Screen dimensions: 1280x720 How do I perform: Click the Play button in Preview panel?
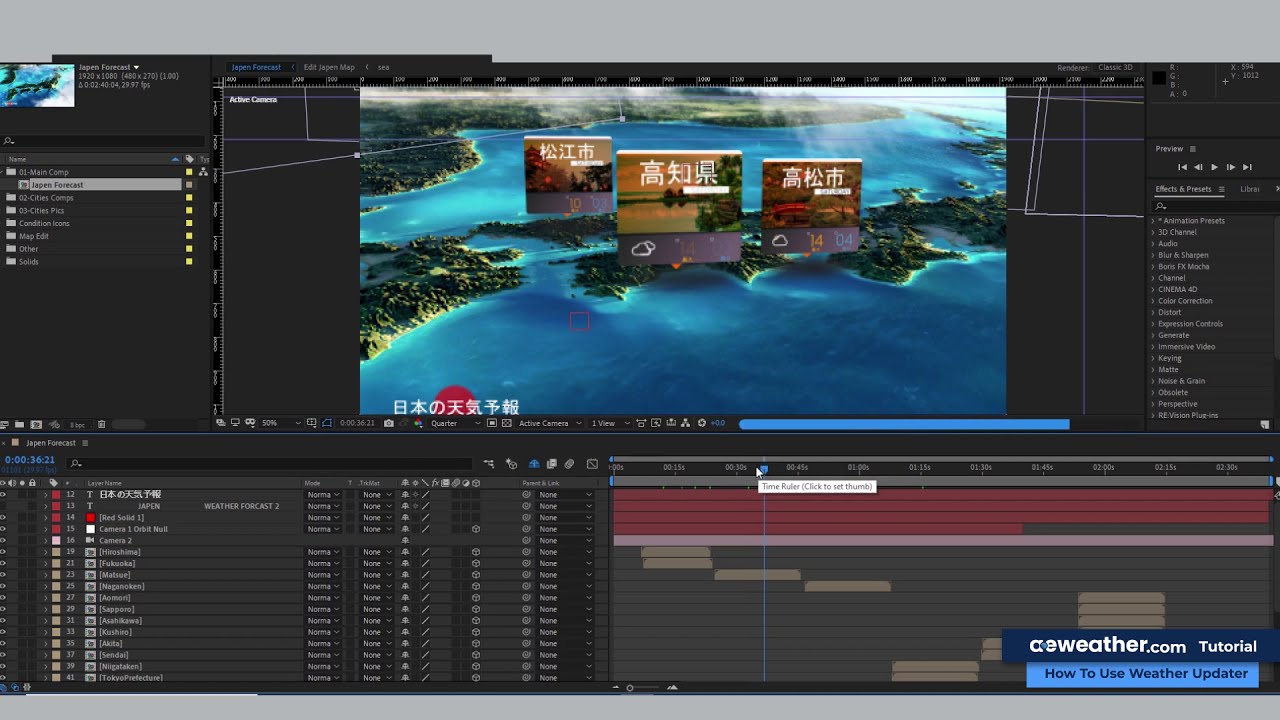point(1214,167)
